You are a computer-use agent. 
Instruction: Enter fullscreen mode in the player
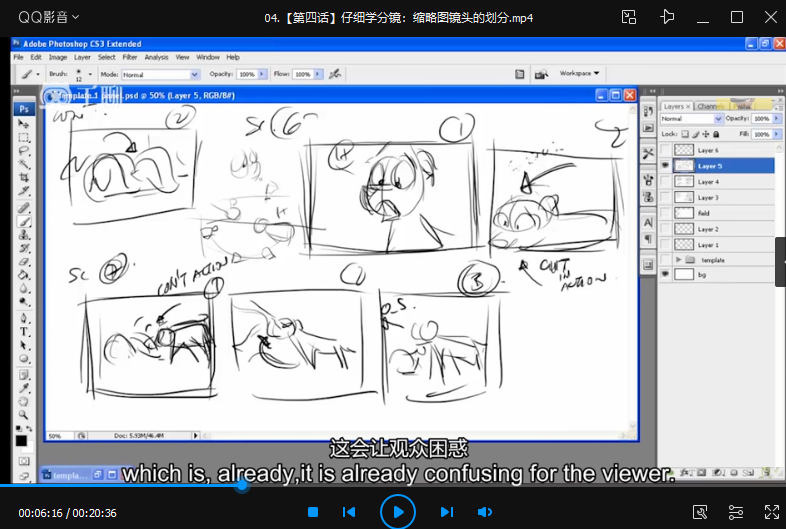(771, 512)
